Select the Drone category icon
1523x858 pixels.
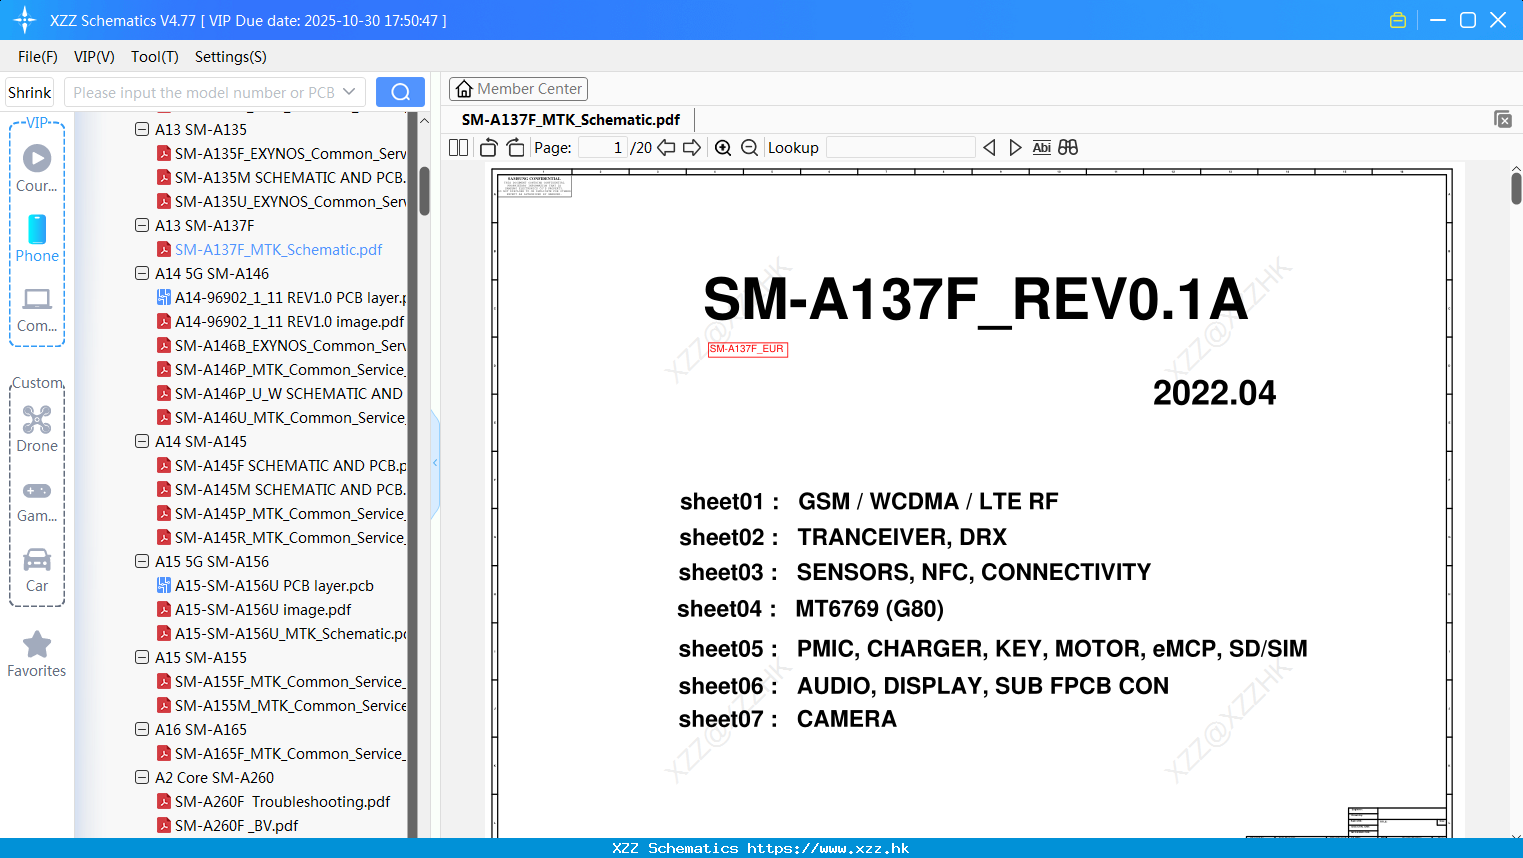37,428
